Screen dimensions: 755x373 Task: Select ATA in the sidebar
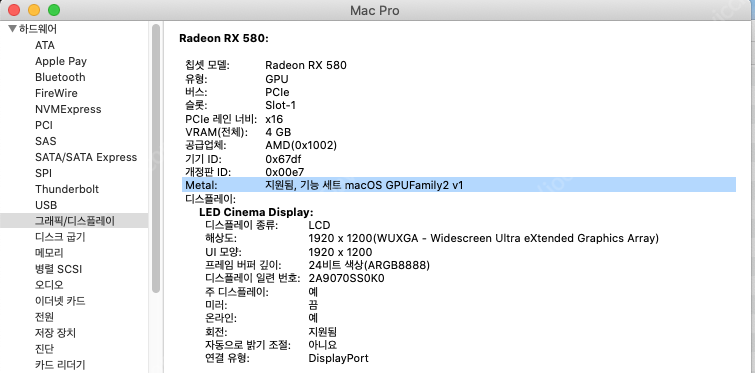(x=45, y=45)
